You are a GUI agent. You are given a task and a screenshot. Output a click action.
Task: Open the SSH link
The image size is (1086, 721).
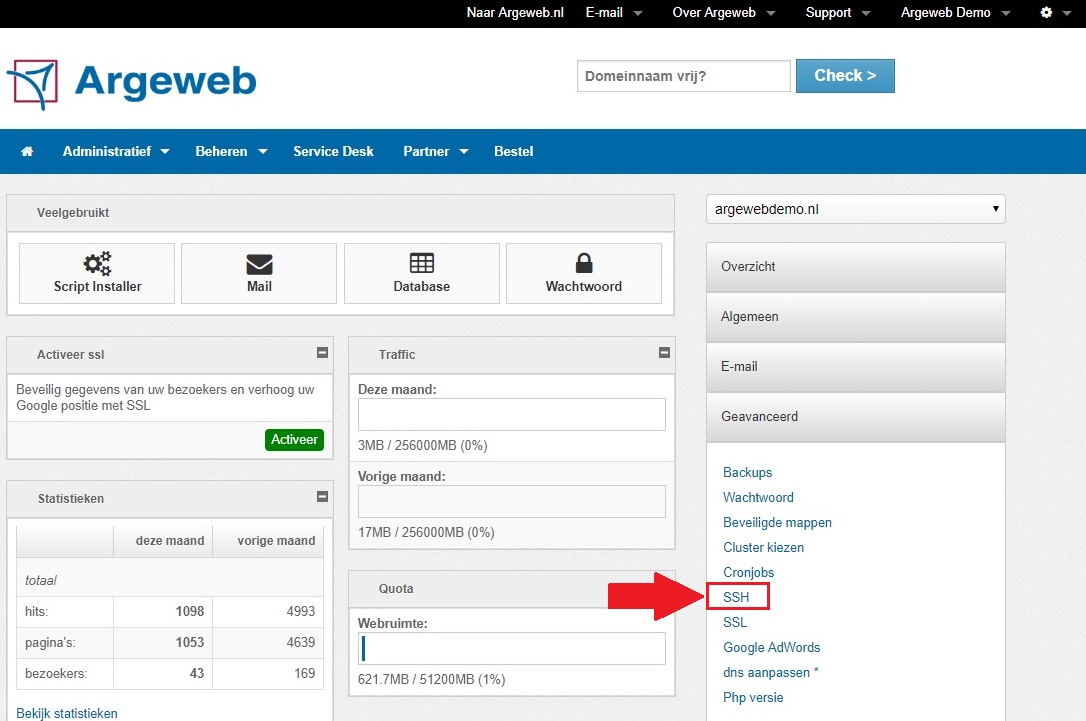(736, 597)
